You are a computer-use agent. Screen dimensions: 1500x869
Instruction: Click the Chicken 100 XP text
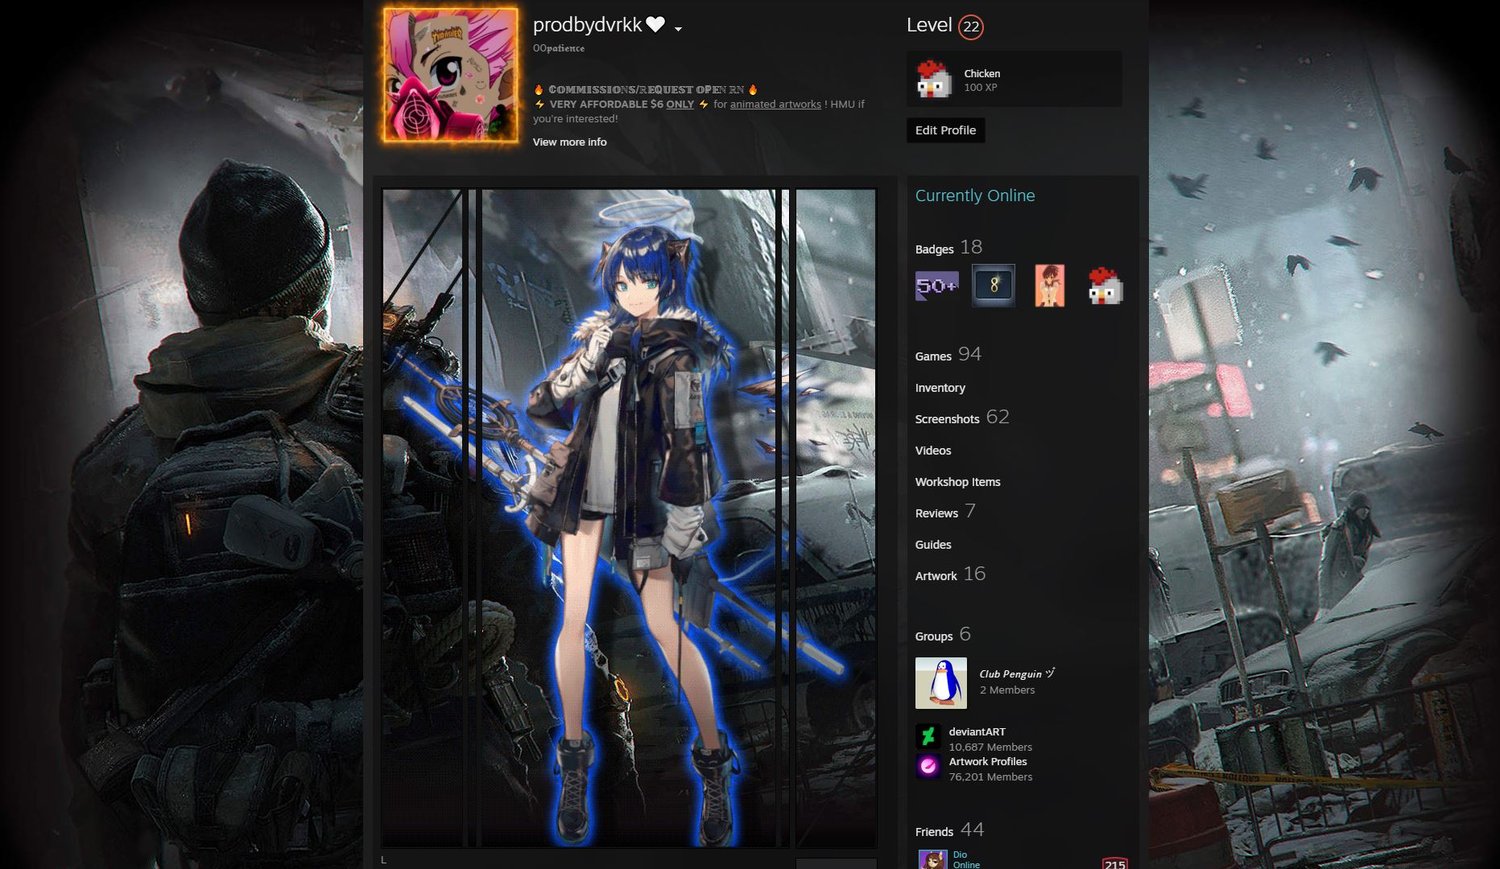pyautogui.click(x=982, y=80)
